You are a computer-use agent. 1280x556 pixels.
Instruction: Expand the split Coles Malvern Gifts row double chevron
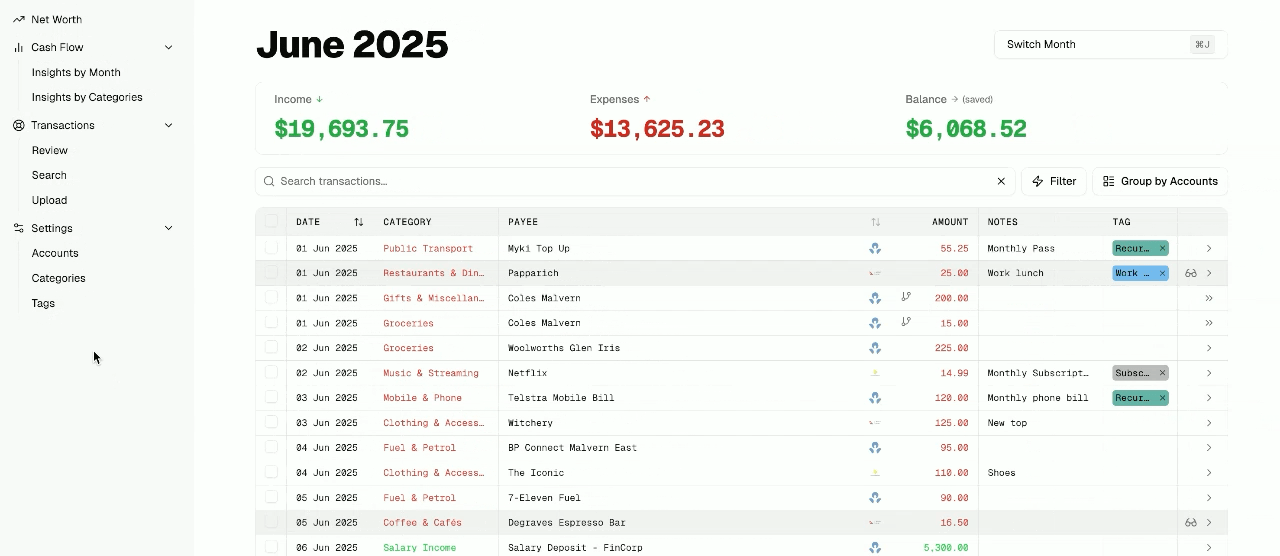[1208, 298]
